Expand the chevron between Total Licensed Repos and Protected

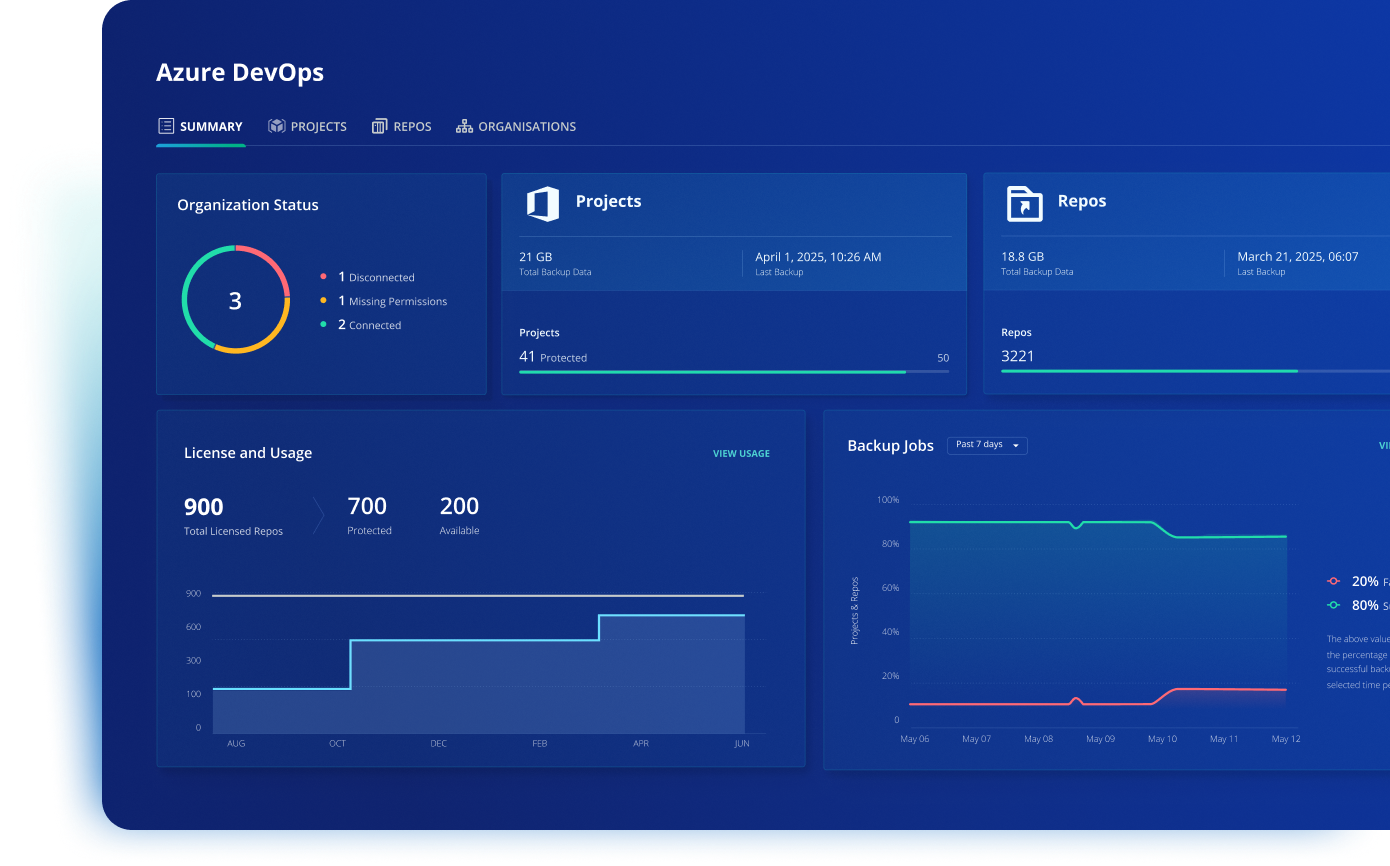tap(320, 513)
